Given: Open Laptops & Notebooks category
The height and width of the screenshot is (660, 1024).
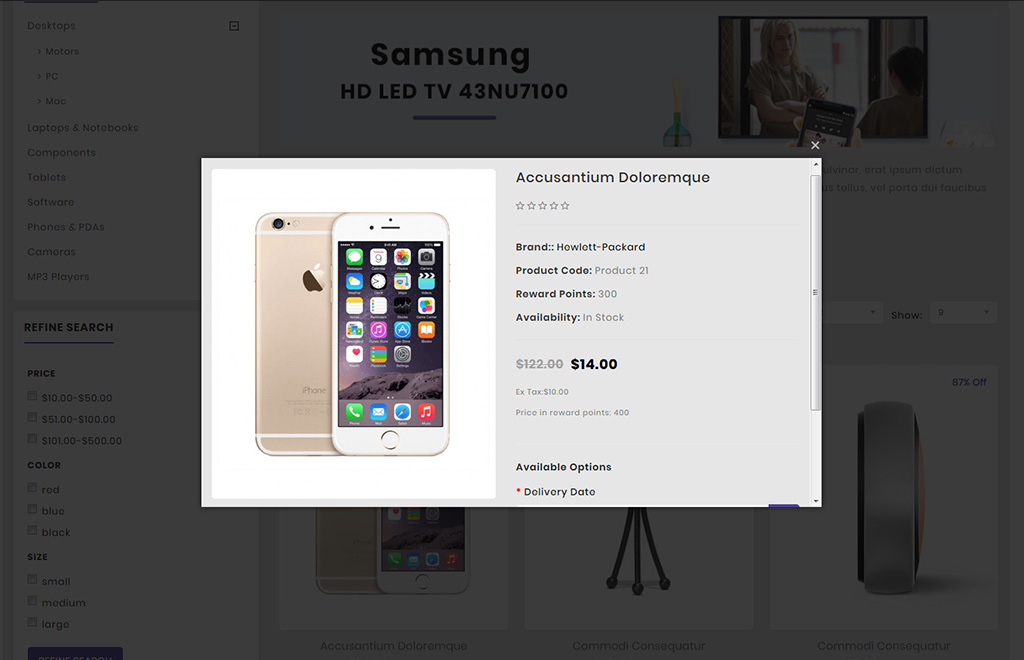Looking at the screenshot, I should tap(83, 128).
